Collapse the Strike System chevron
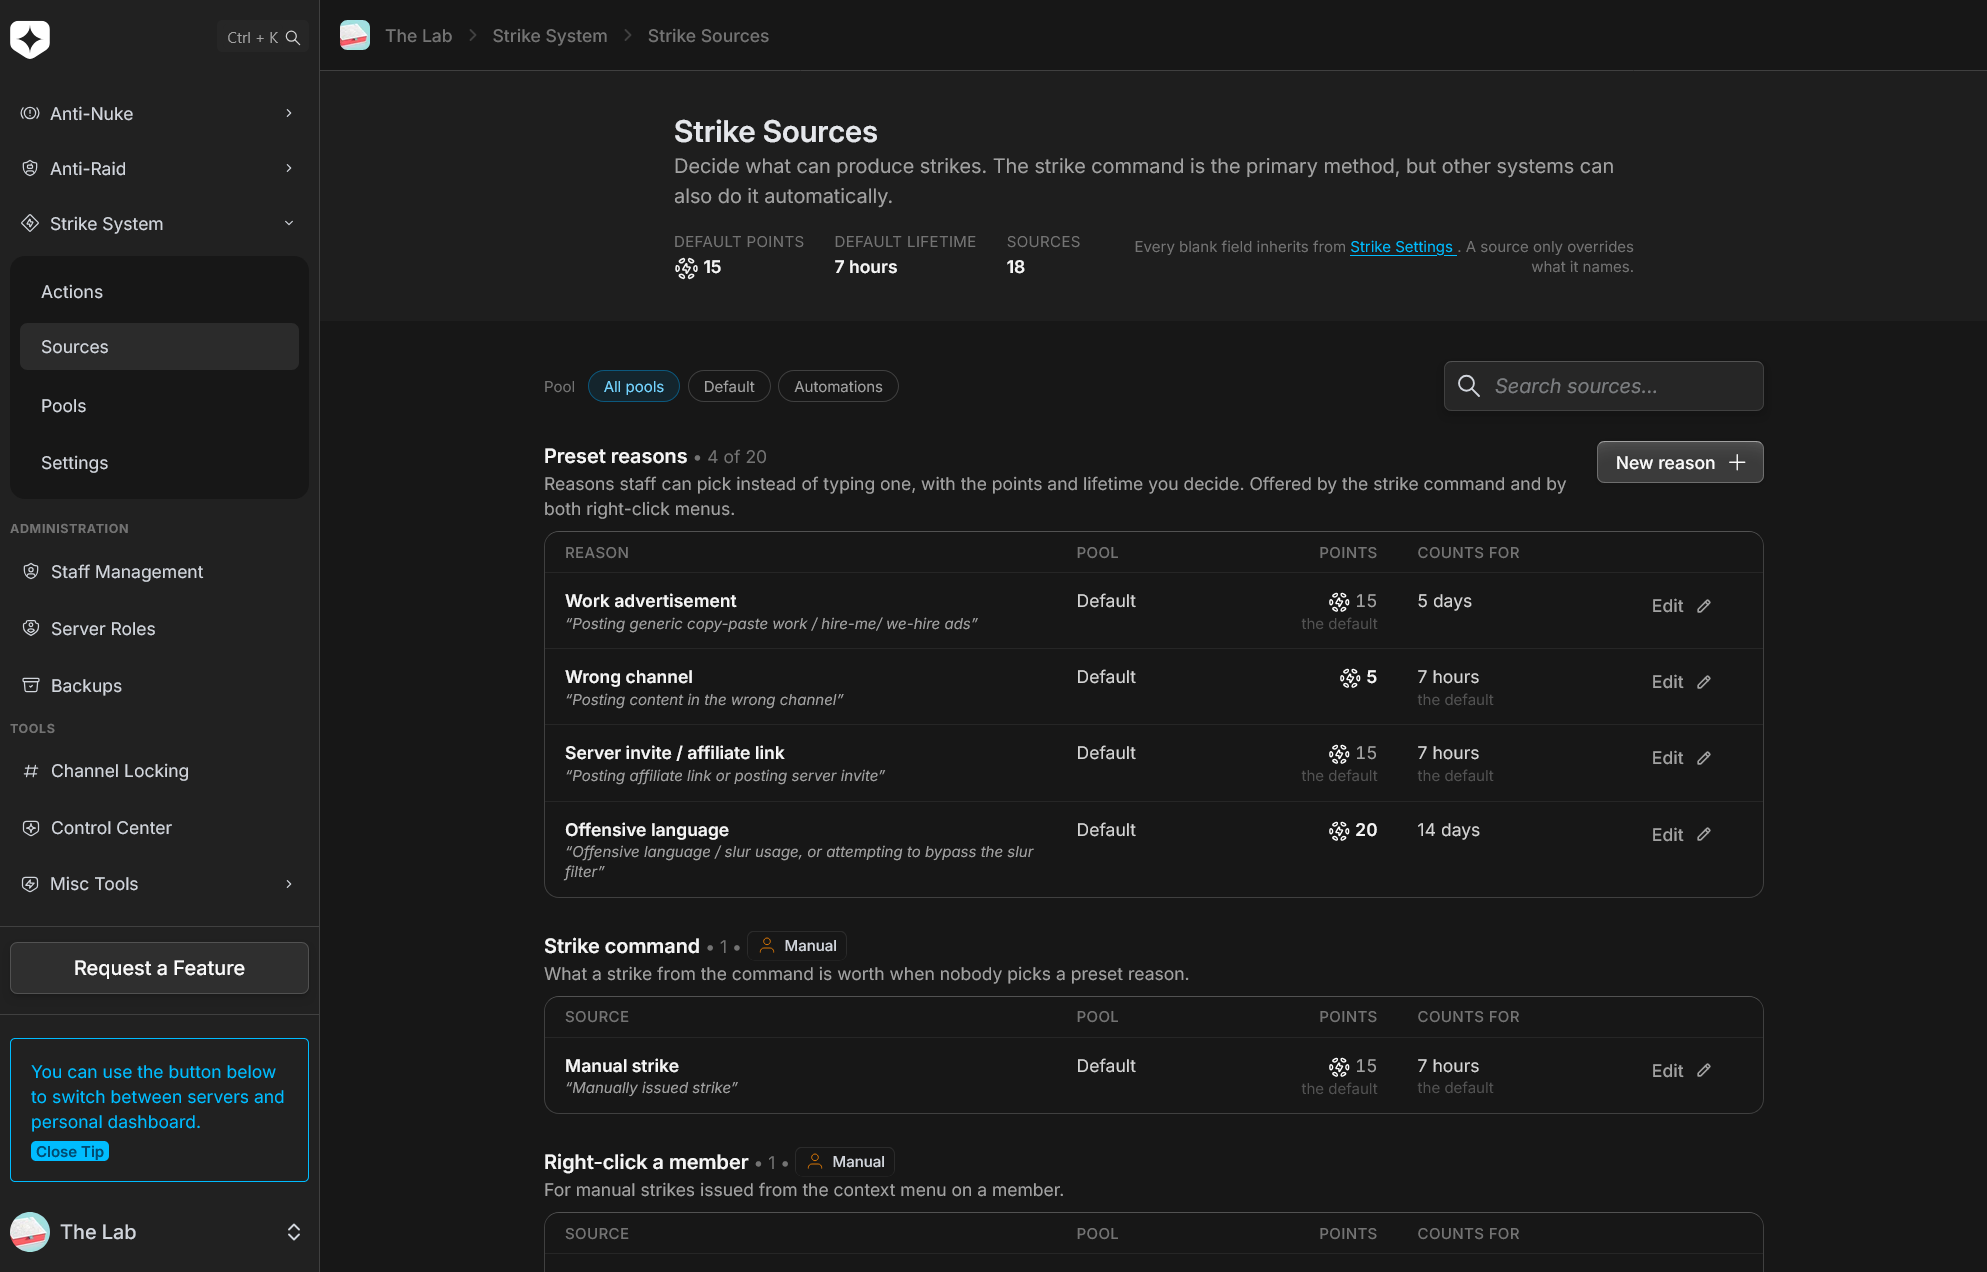 289,223
